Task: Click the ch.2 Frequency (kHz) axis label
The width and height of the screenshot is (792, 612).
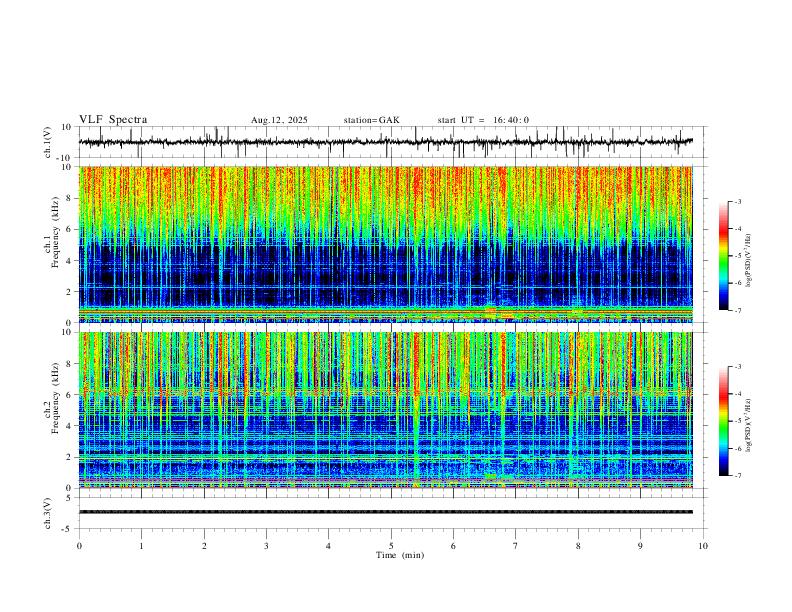Action: (x=52, y=398)
